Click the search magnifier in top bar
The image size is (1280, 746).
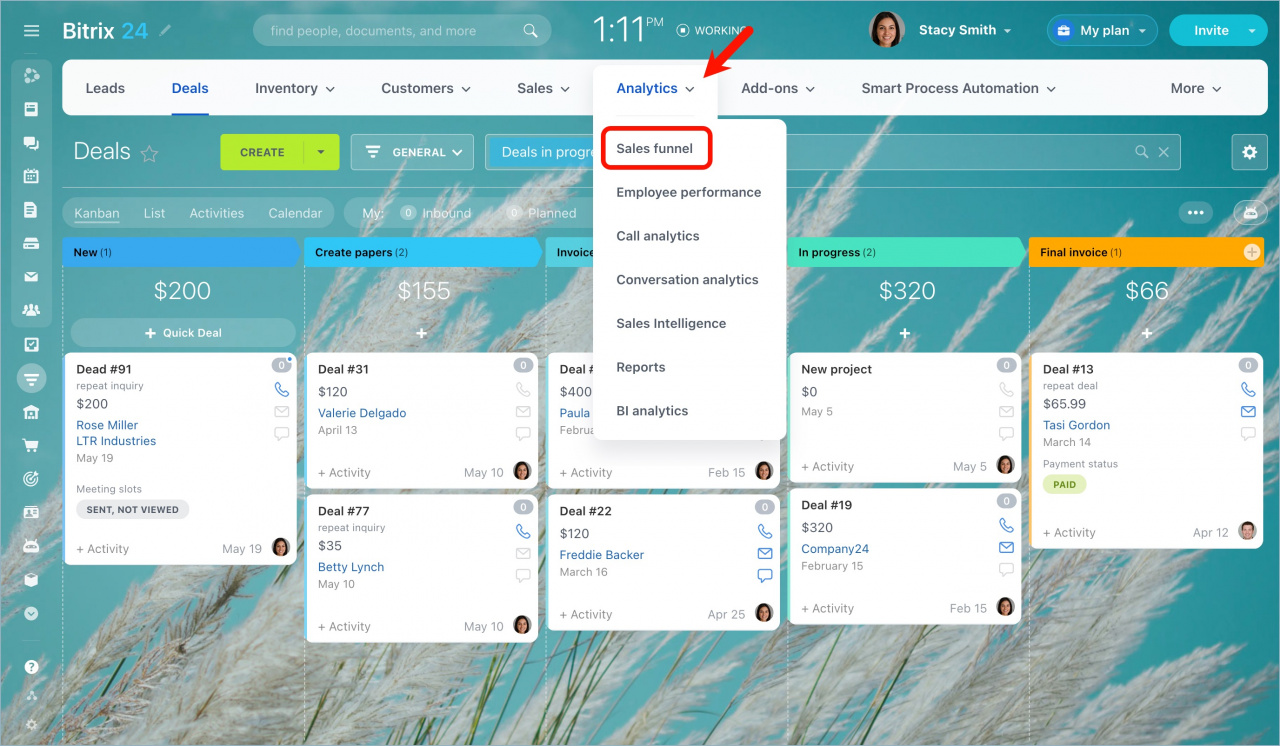point(531,31)
